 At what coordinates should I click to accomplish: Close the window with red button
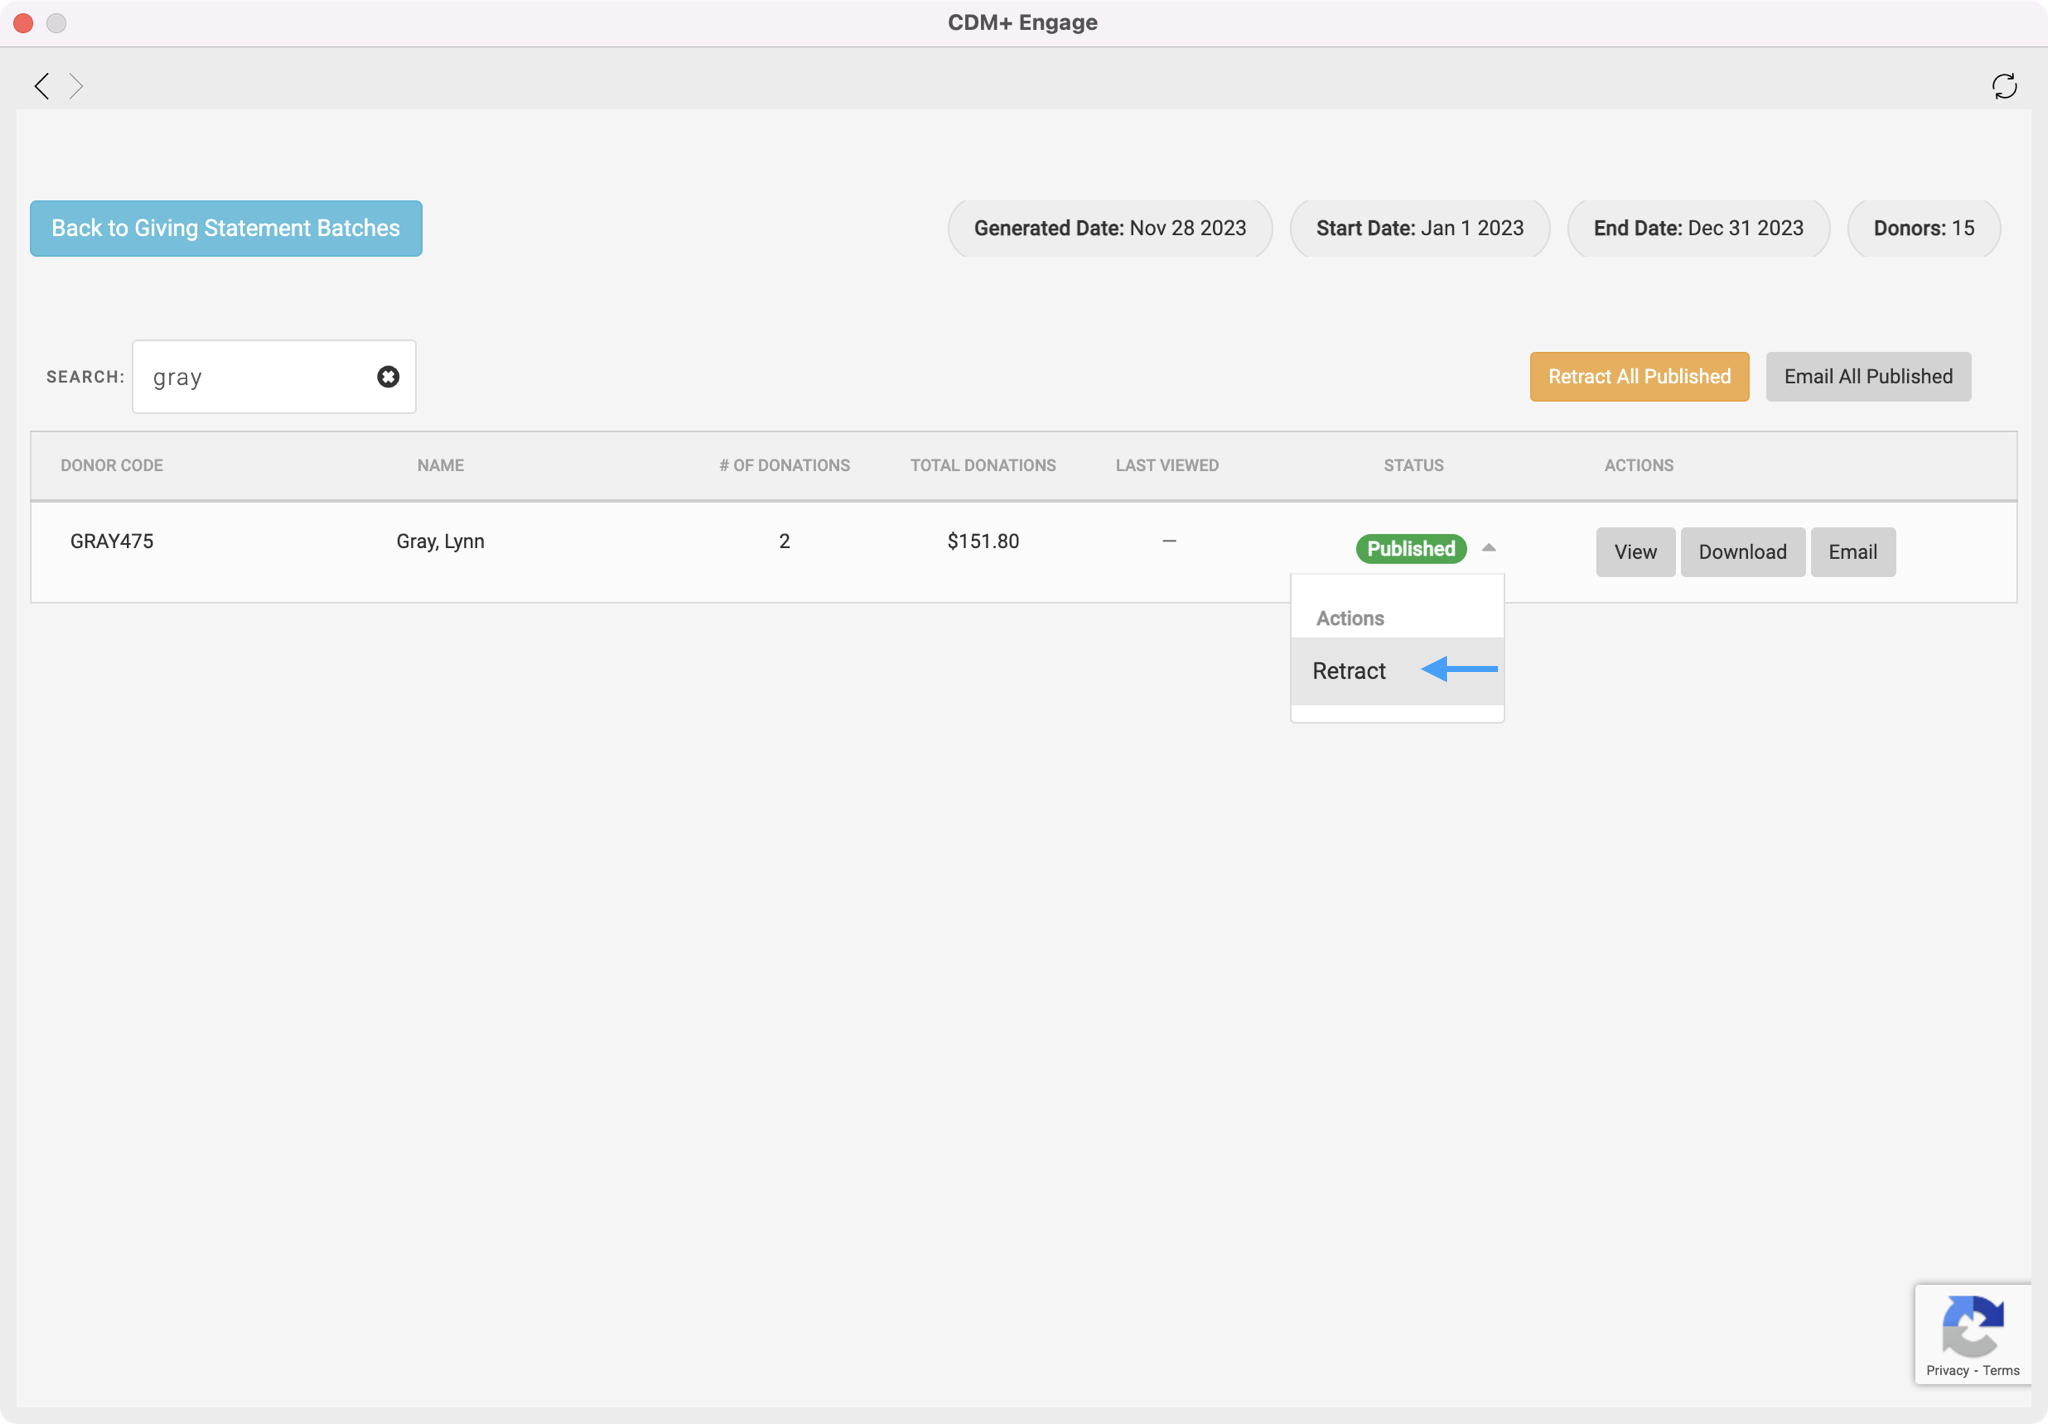23,22
